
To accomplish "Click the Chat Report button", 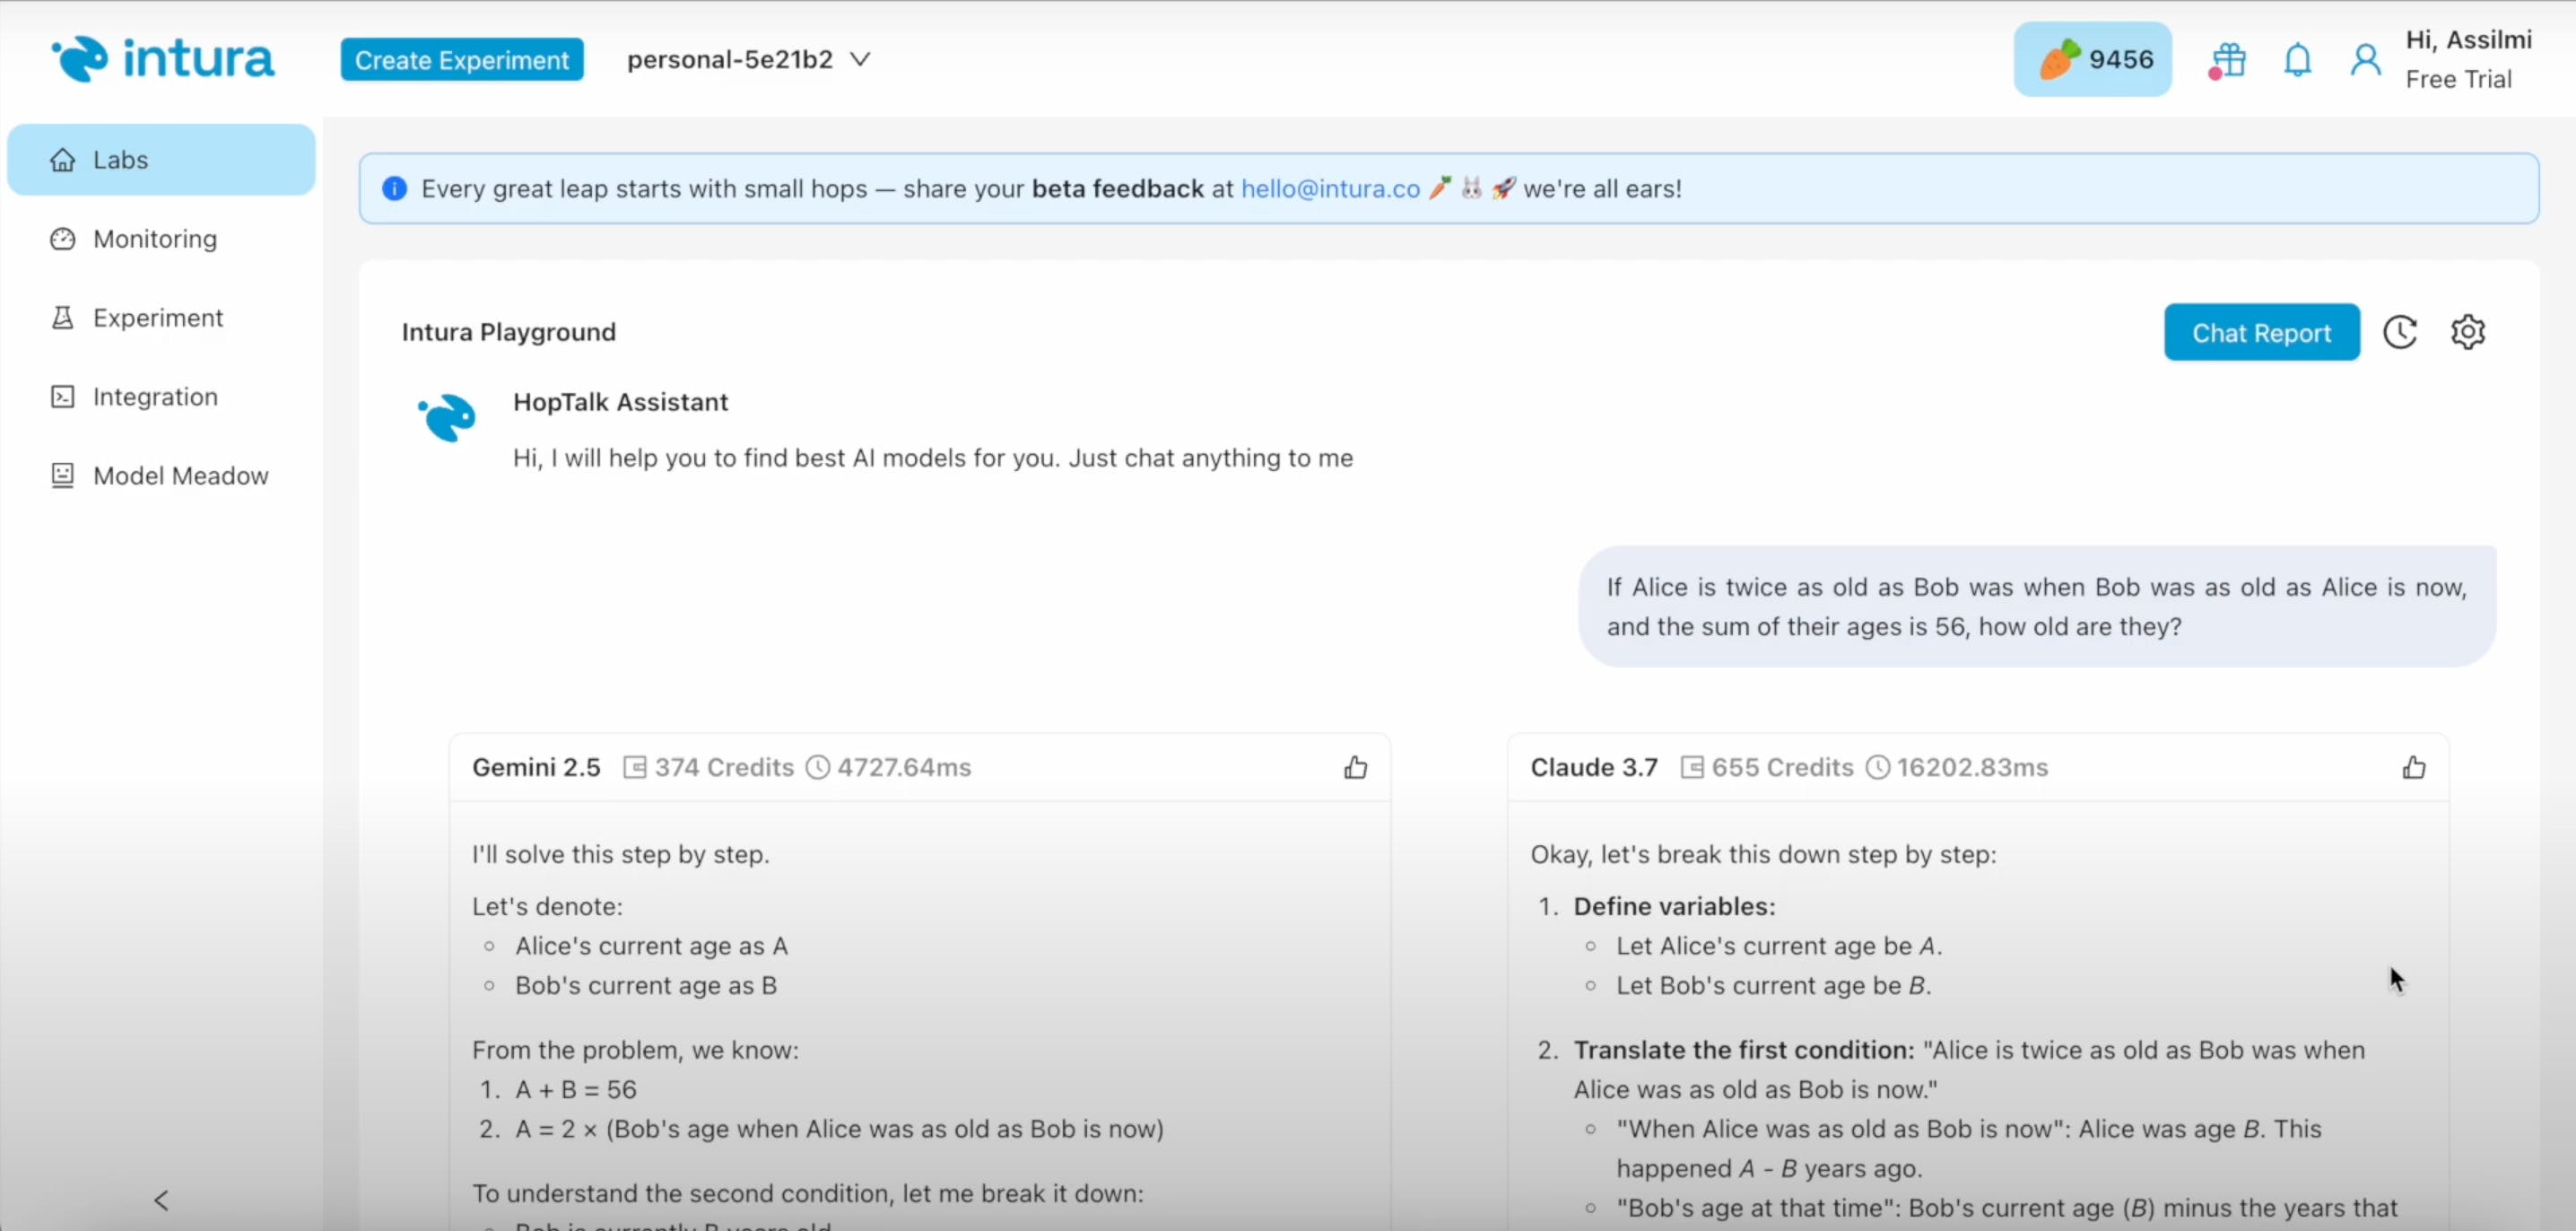I will (x=2261, y=333).
